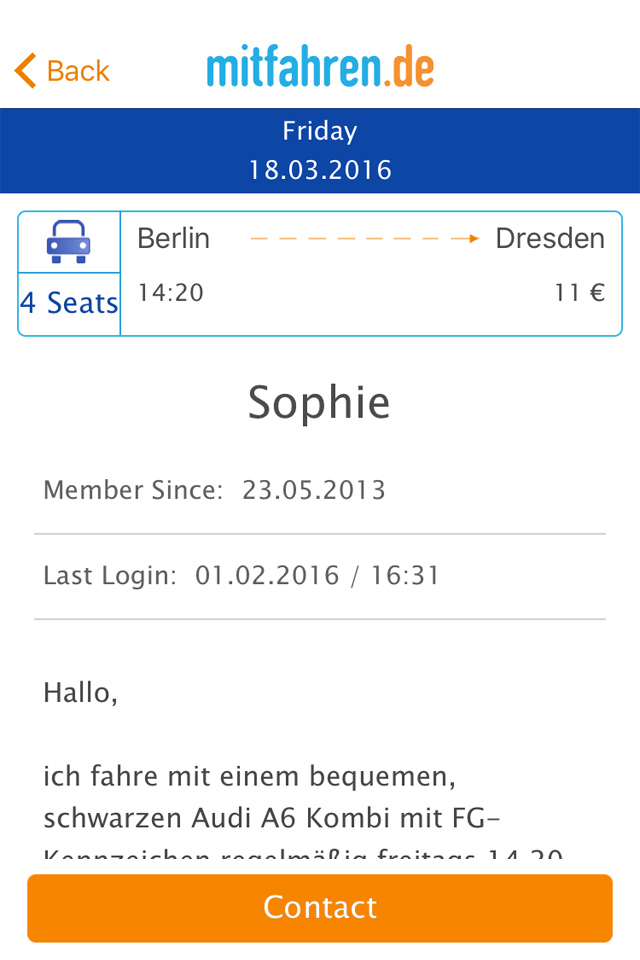This screenshot has height=960, width=640.
Task: Tap the driver name Sophie
Action: 319,402
